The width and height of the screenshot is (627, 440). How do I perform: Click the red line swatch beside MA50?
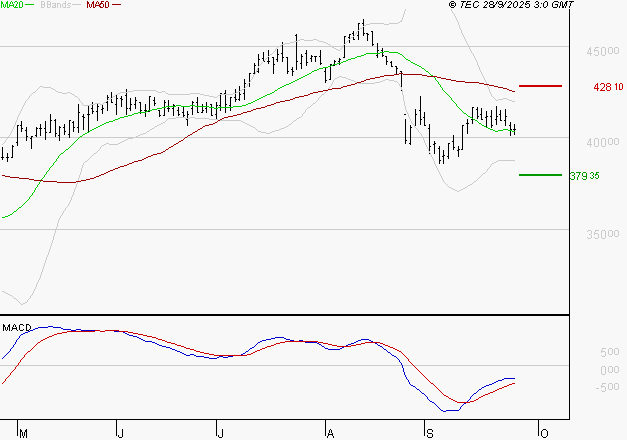(118, 5)
